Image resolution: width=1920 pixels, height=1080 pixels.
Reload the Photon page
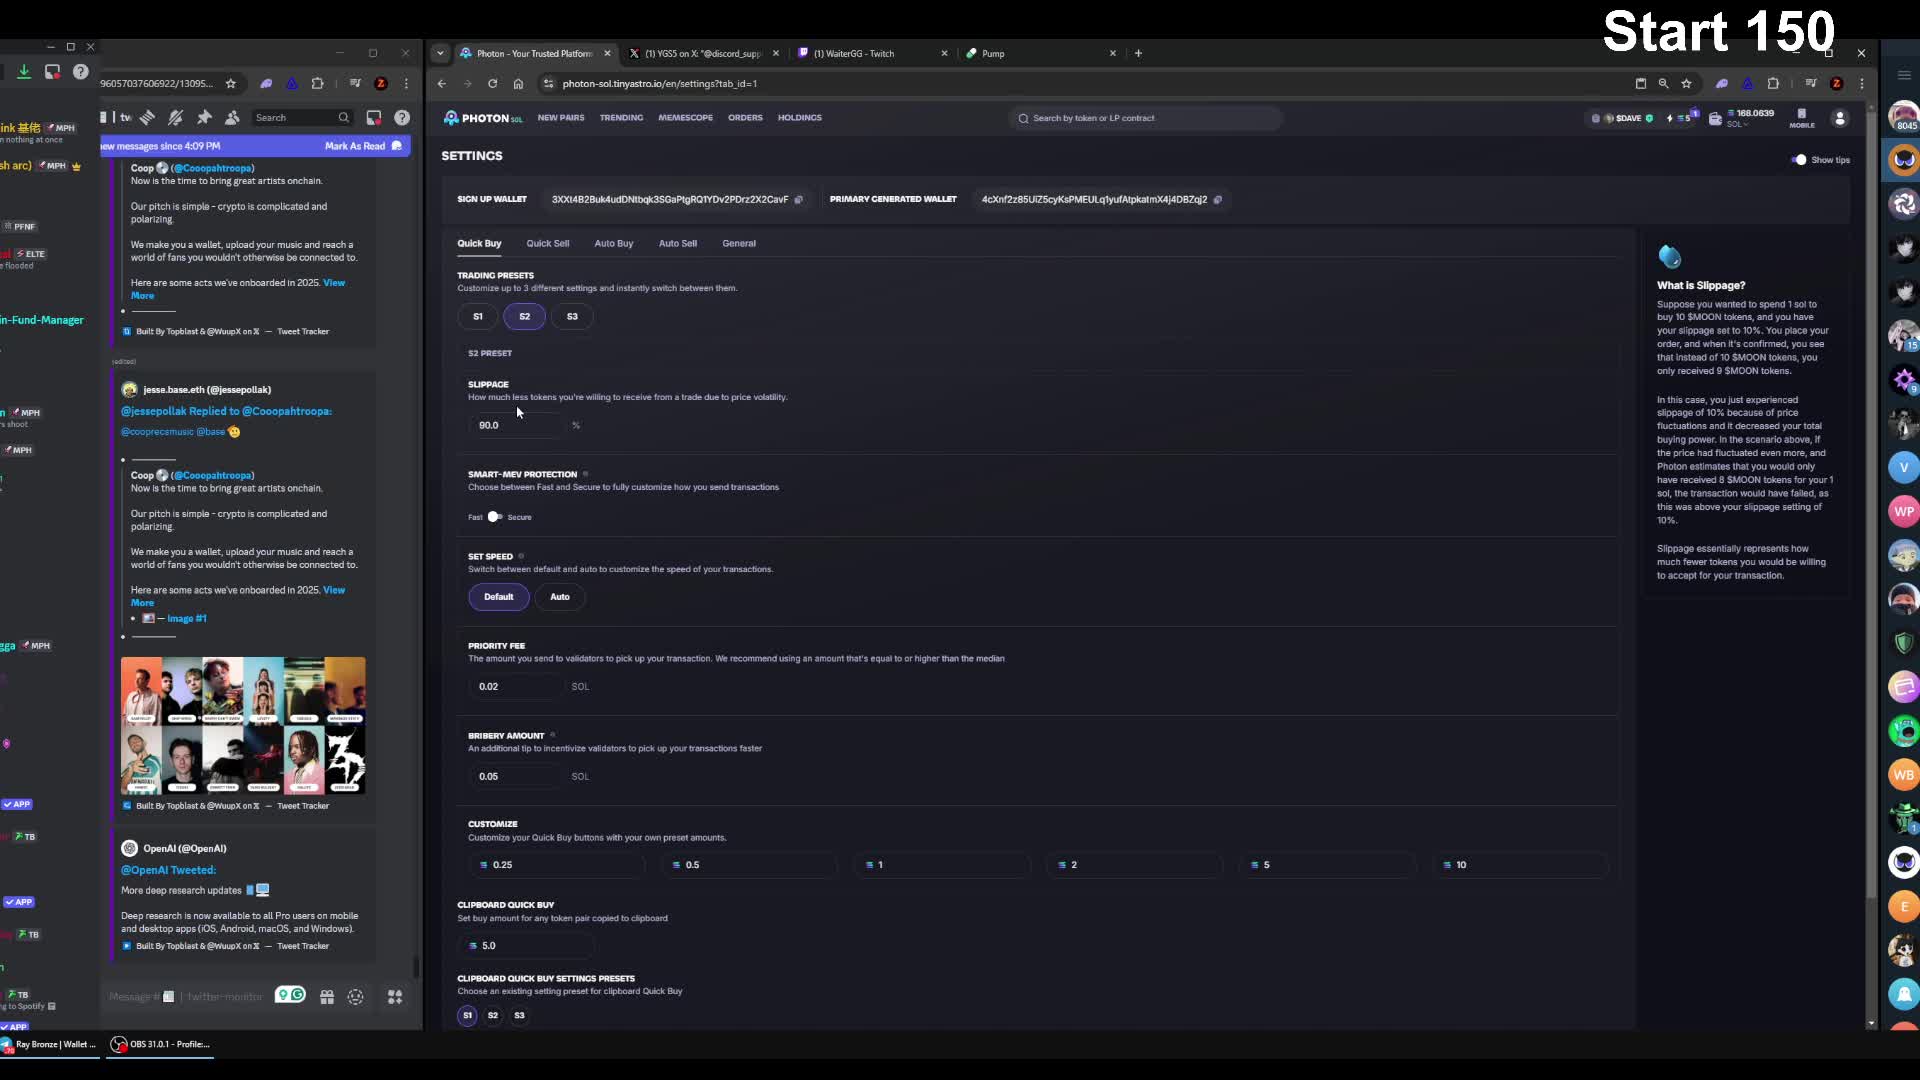pos(492,84)
